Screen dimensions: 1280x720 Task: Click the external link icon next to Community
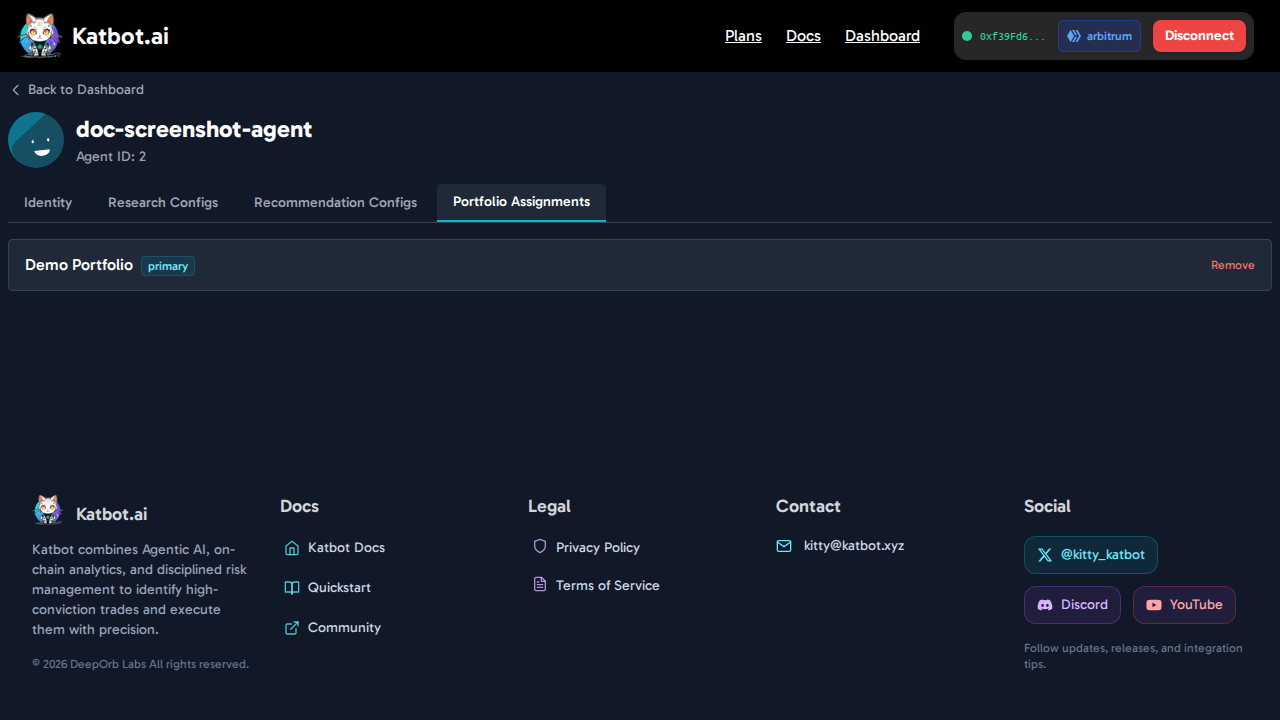[x=292, y=628]
